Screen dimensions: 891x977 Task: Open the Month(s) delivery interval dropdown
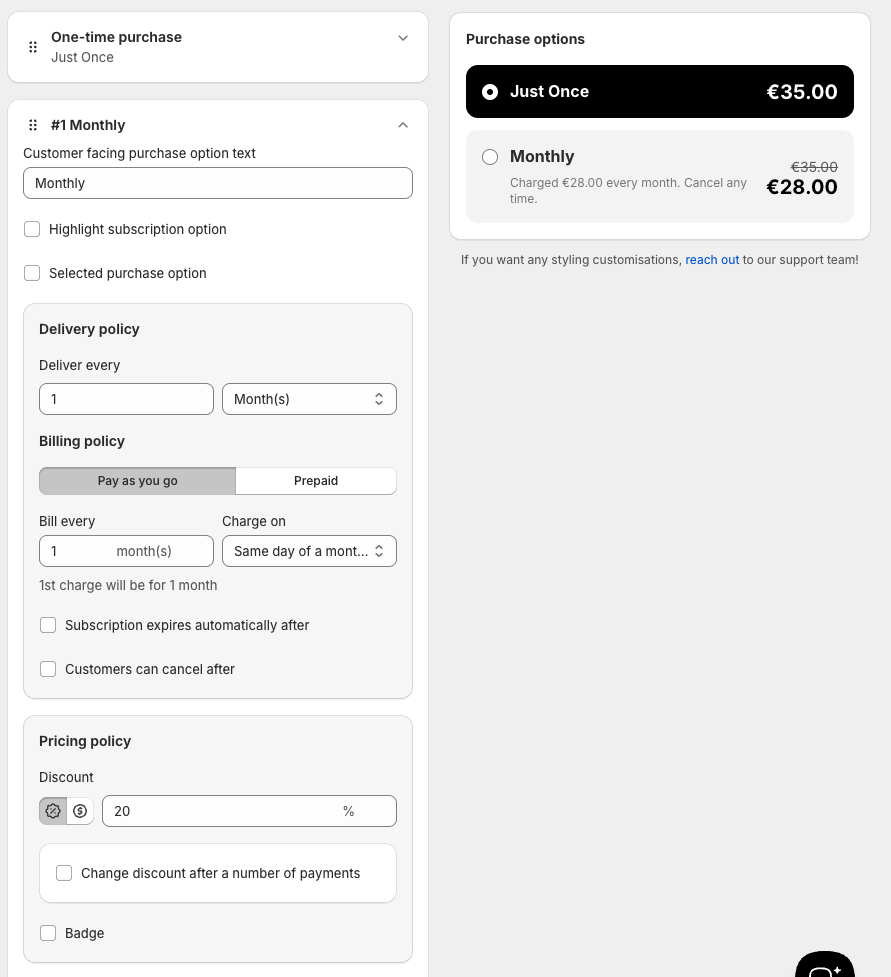(309, 399)
